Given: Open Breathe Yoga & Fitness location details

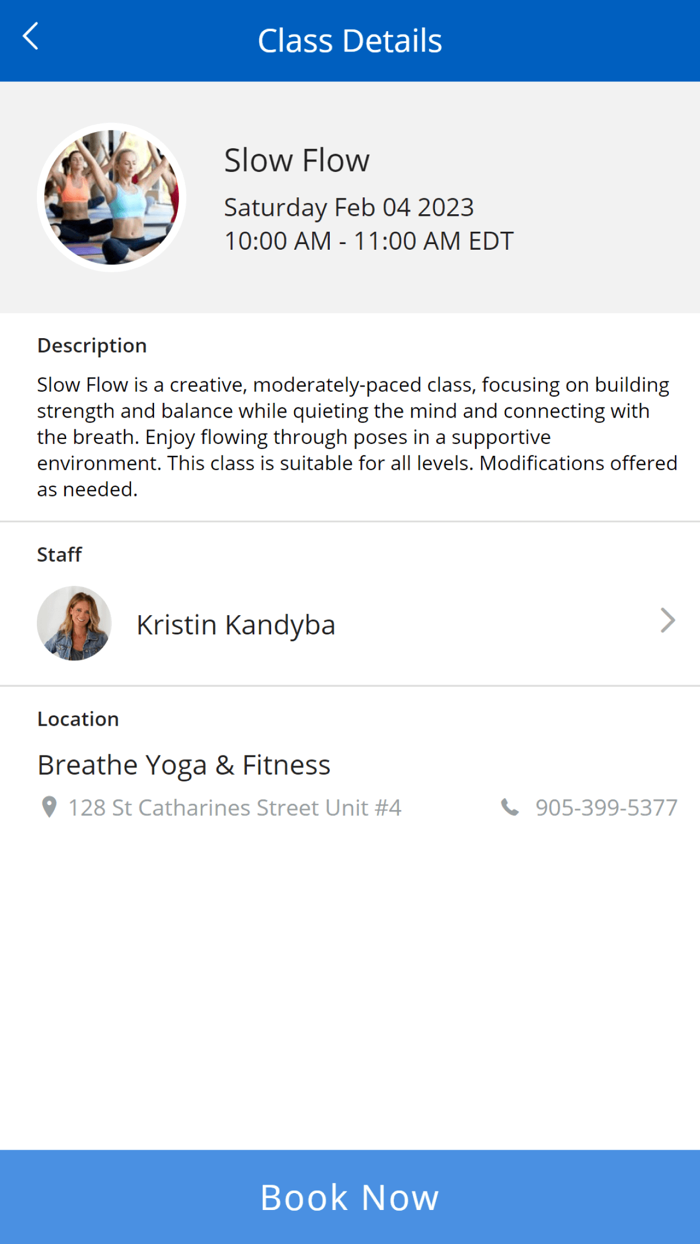Looking at the screenshot, I should tap(183, 764).
